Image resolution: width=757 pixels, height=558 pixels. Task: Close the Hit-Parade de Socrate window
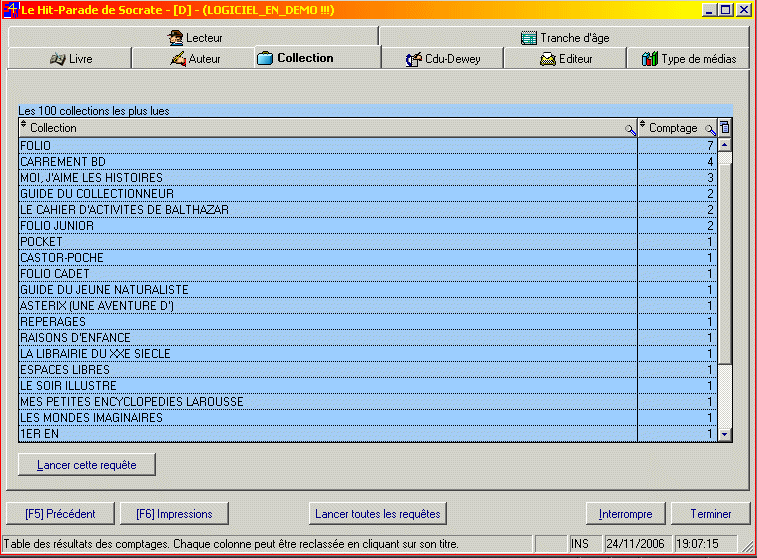point(743,10)
